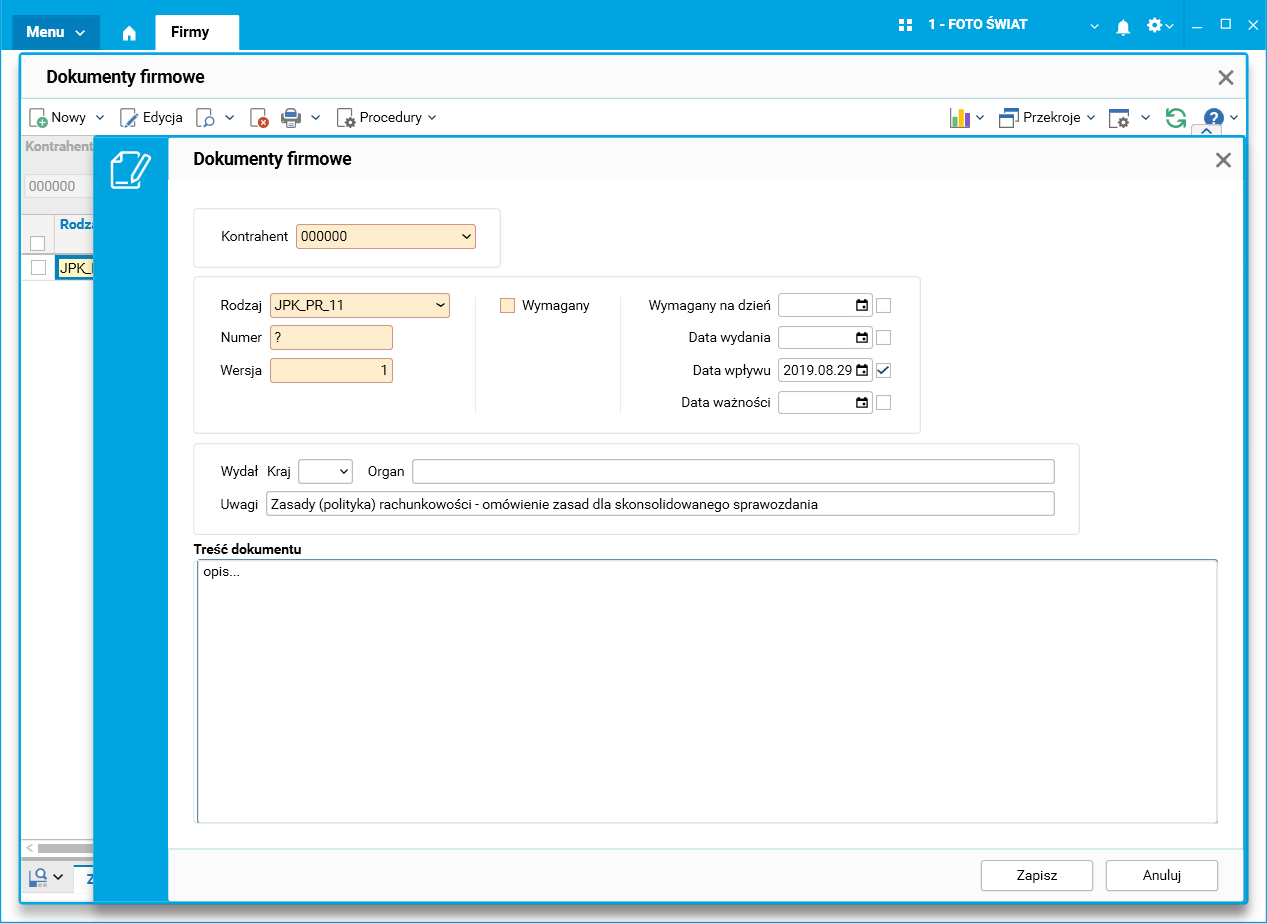Close the outer Dokumenty firmowe window

click(x=1226, y=77)
